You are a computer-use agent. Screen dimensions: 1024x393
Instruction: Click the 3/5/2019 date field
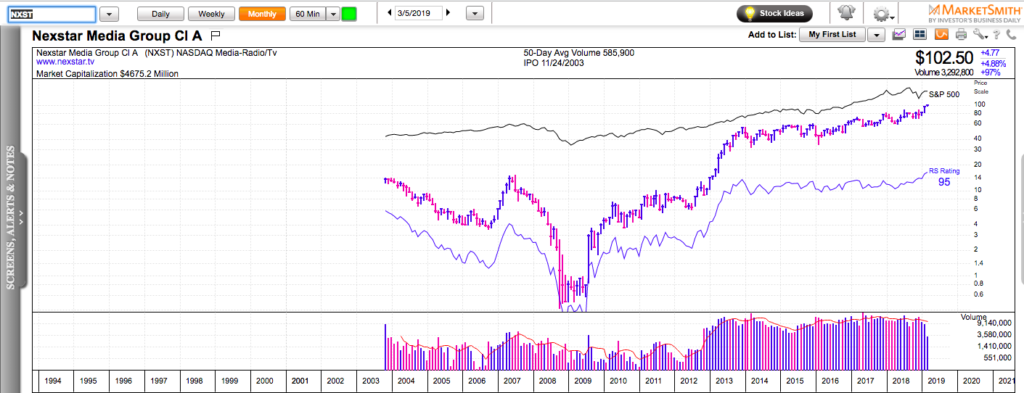tap(419, 13)
